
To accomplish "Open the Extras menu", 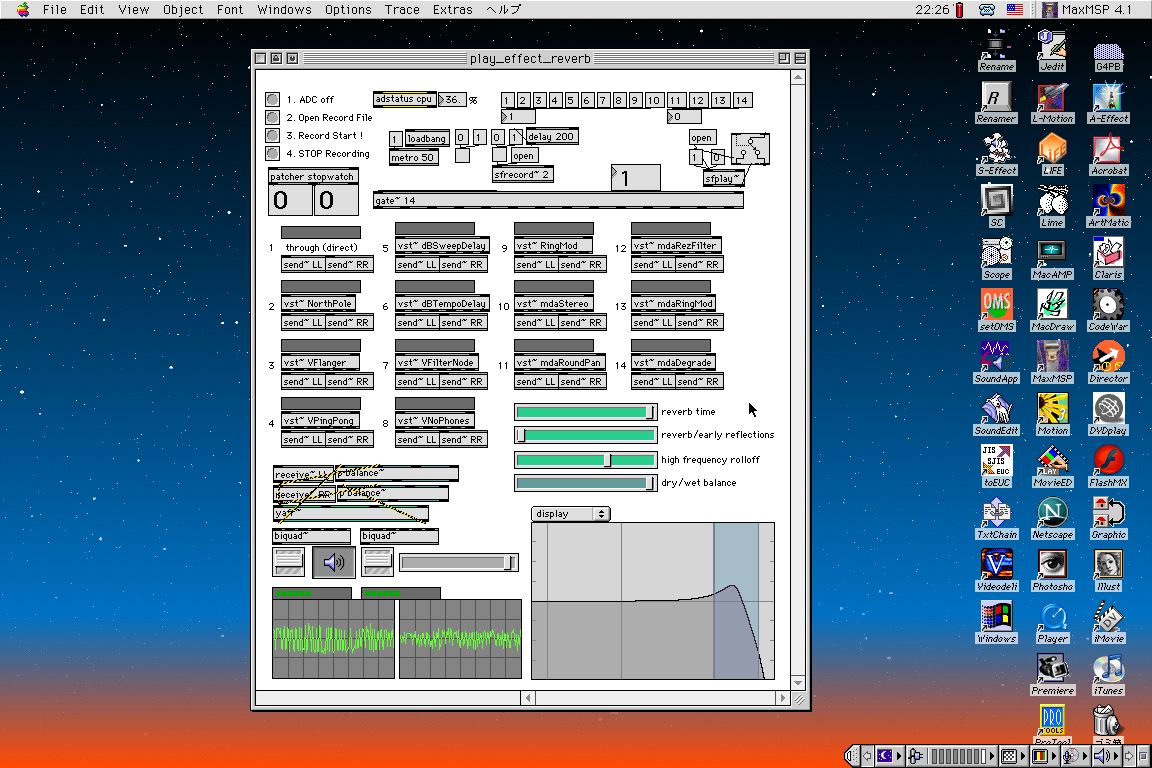I will point(452,9).
